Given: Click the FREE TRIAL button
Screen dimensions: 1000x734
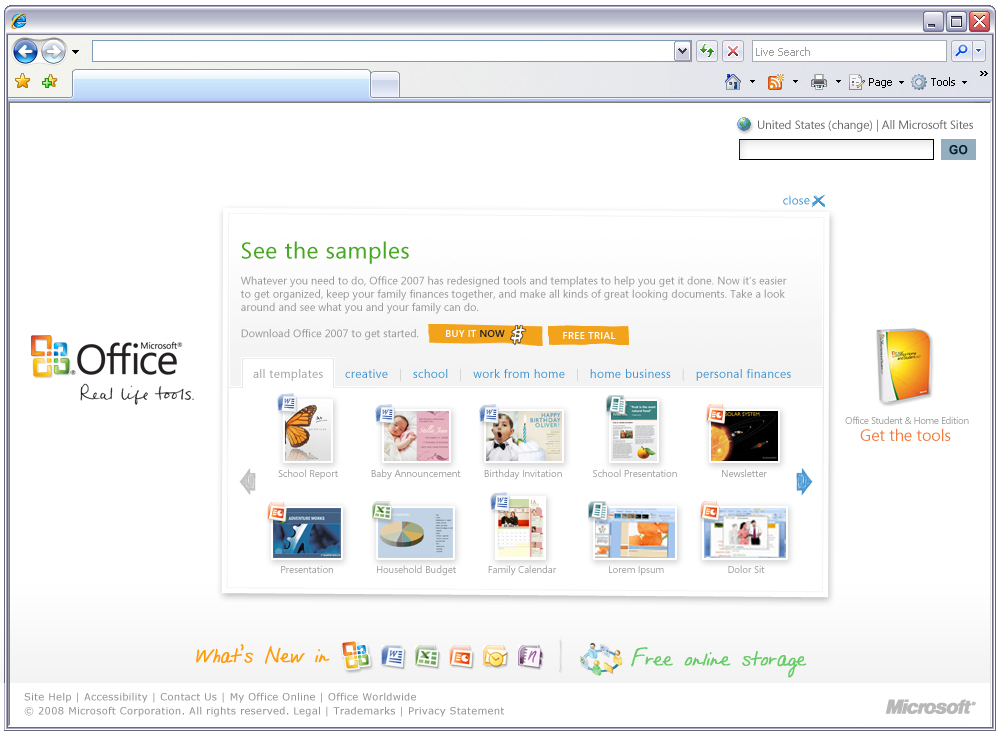Looking at the screenshot, I should (589, 335).
